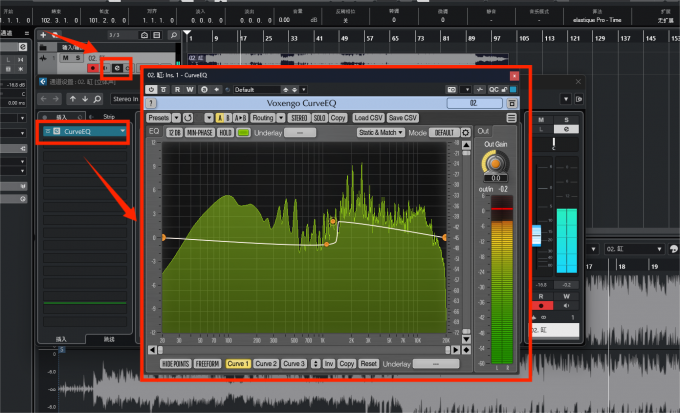Click the Copy button next to SOLO
The image size is (680, 413).
338,118
